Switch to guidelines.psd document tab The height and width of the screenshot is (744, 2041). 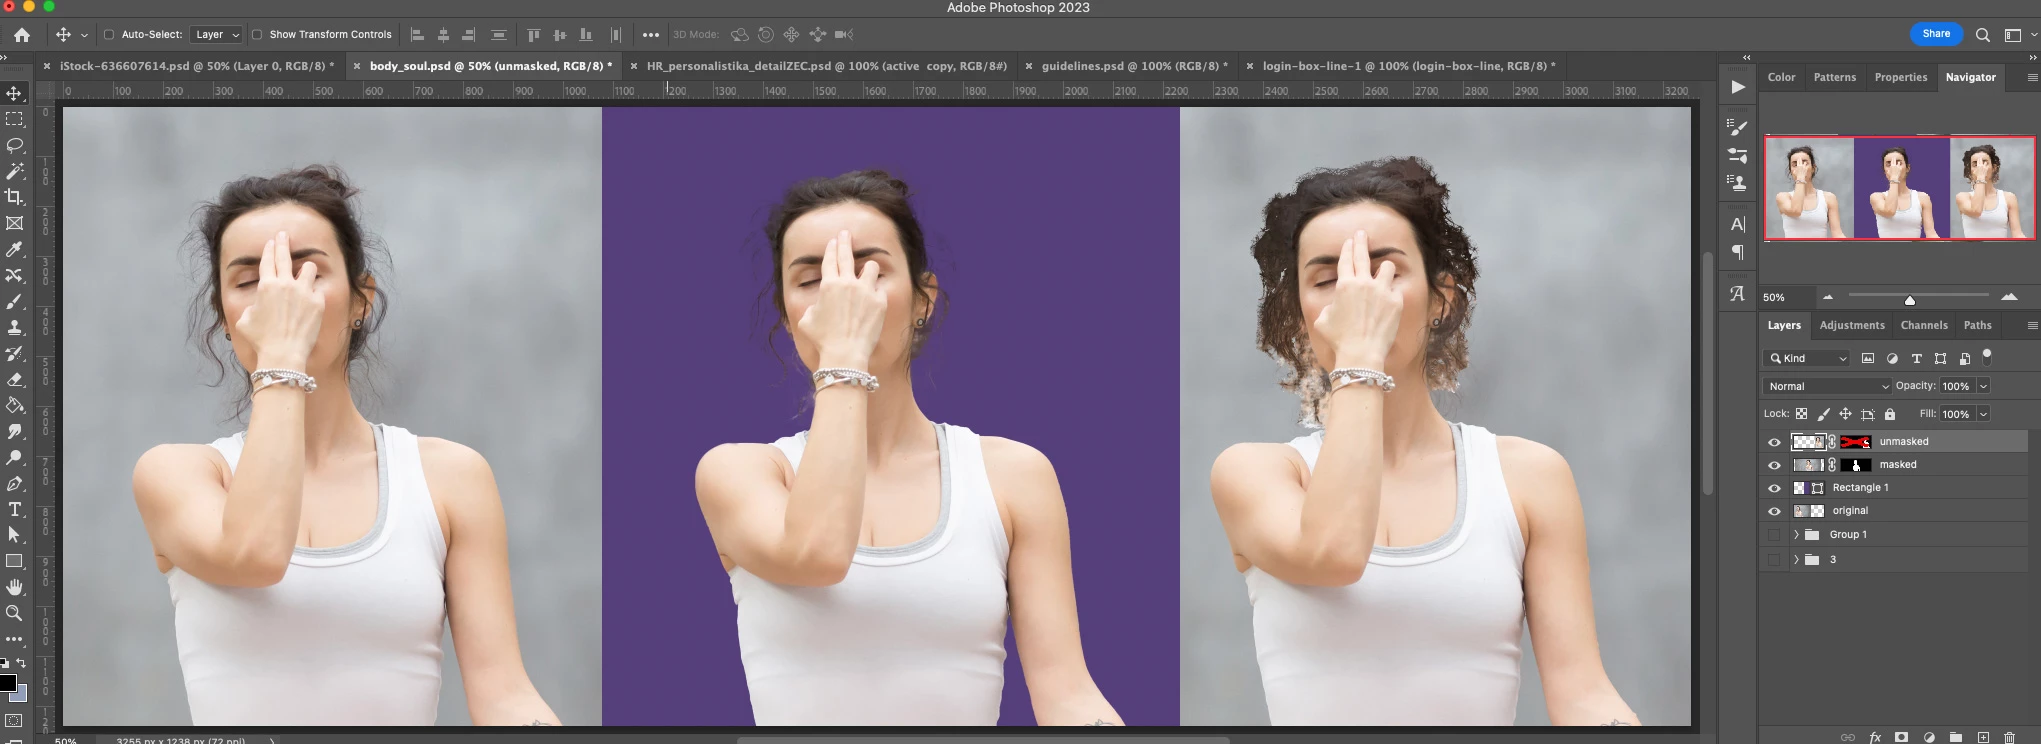[x=1134, y=66]
